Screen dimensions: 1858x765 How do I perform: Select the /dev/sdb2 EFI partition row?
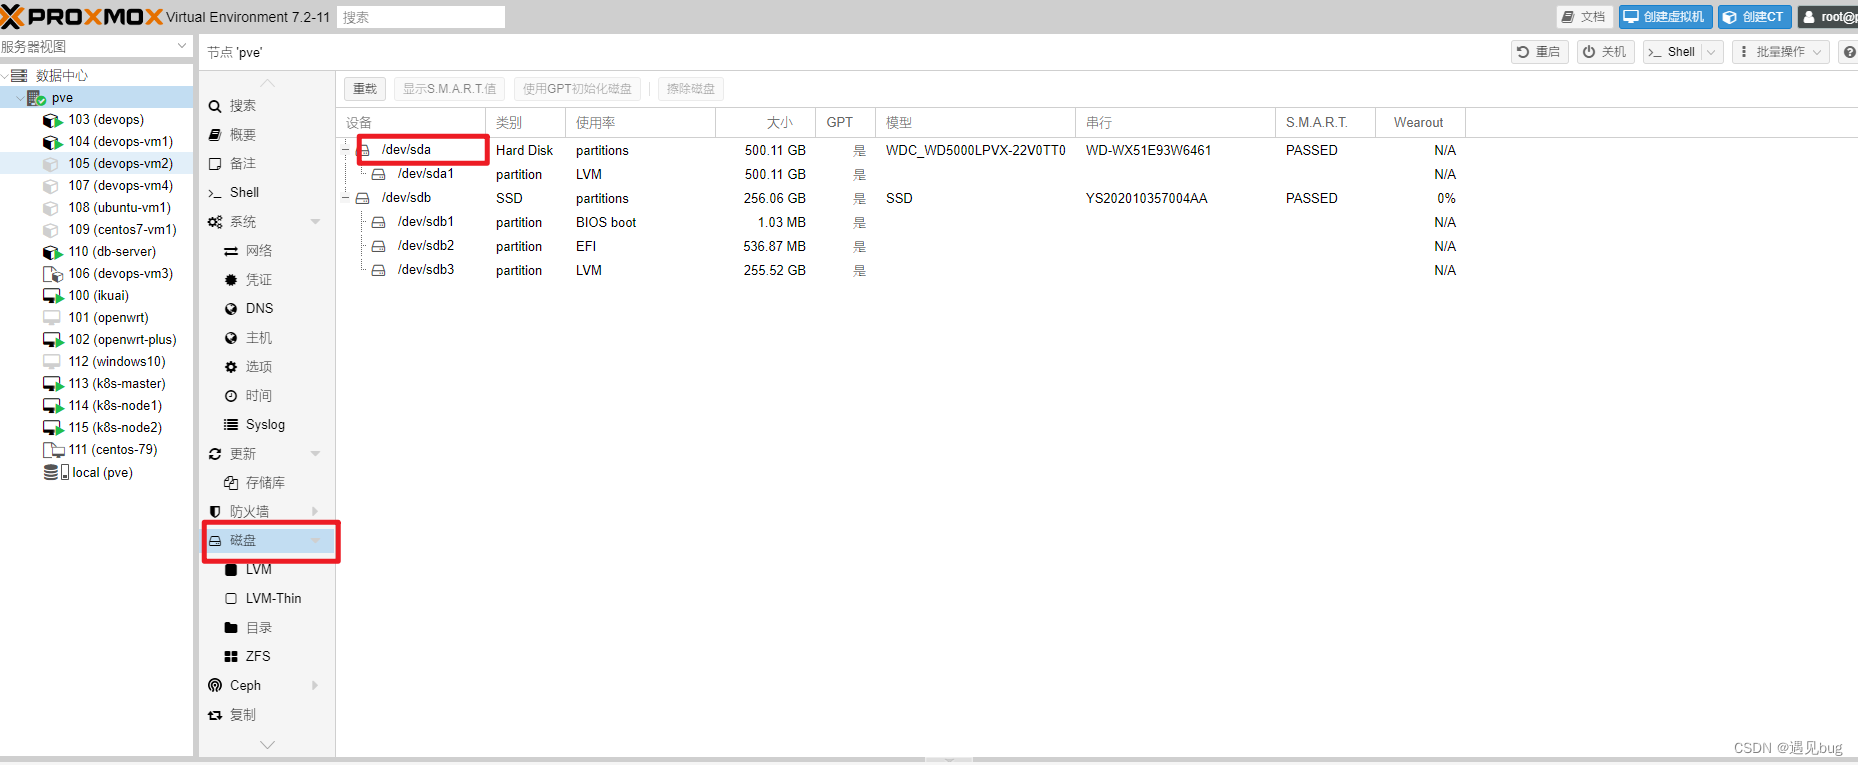tap(900, 246)
